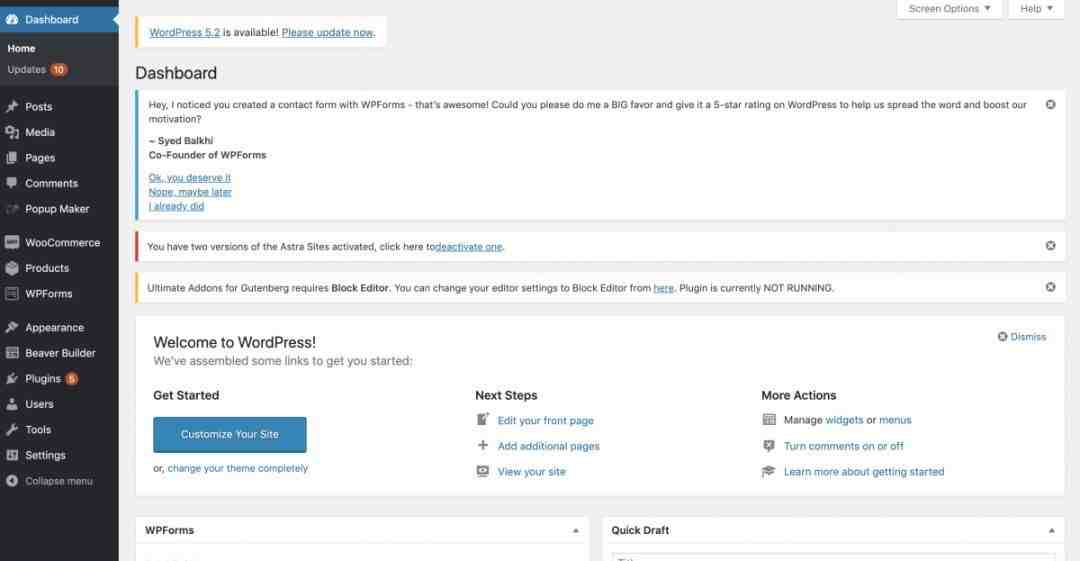Go to WooCommerce via sidebar icon

[x=12, y=243]
